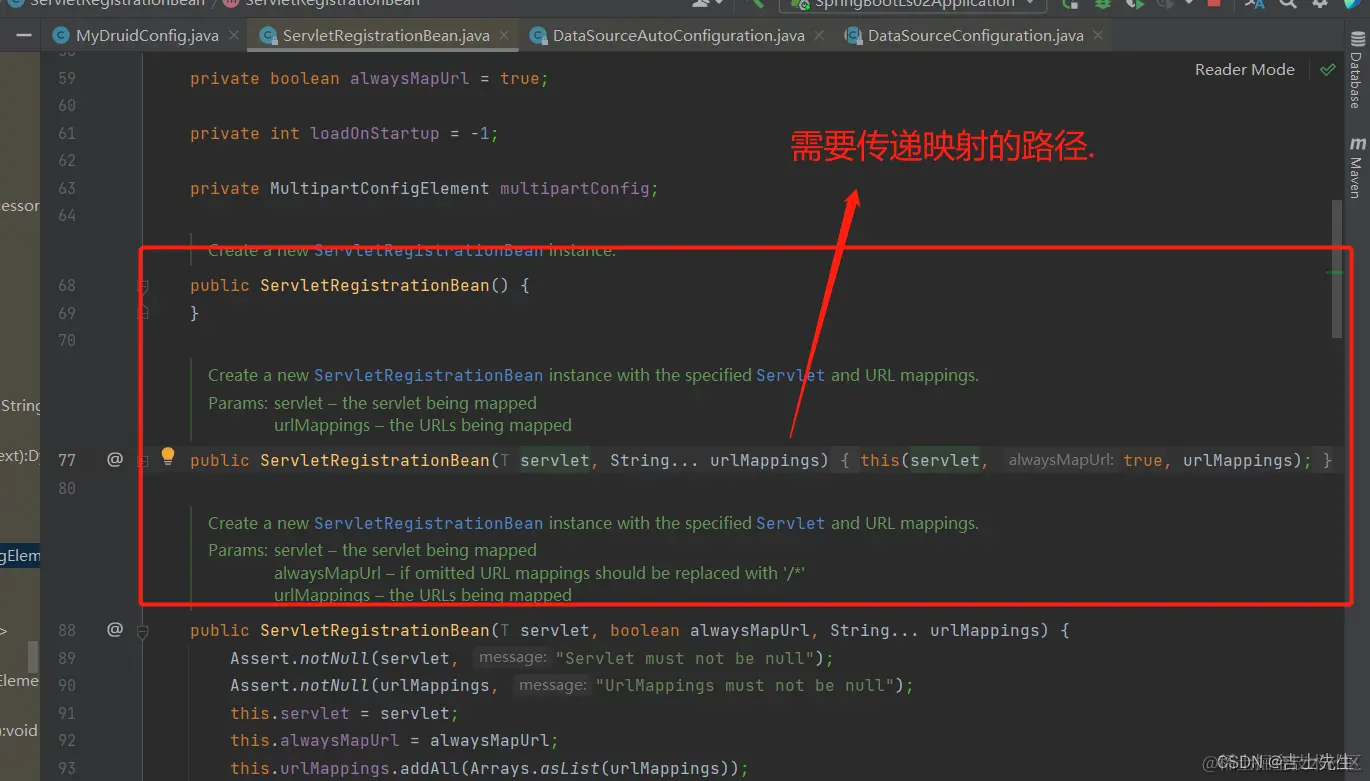Click the class icon on the DataSourceAutoConfiguration.java tab
Image resolution: width=1370 pixels, height=781 pixels.
[x=538, y=36]
